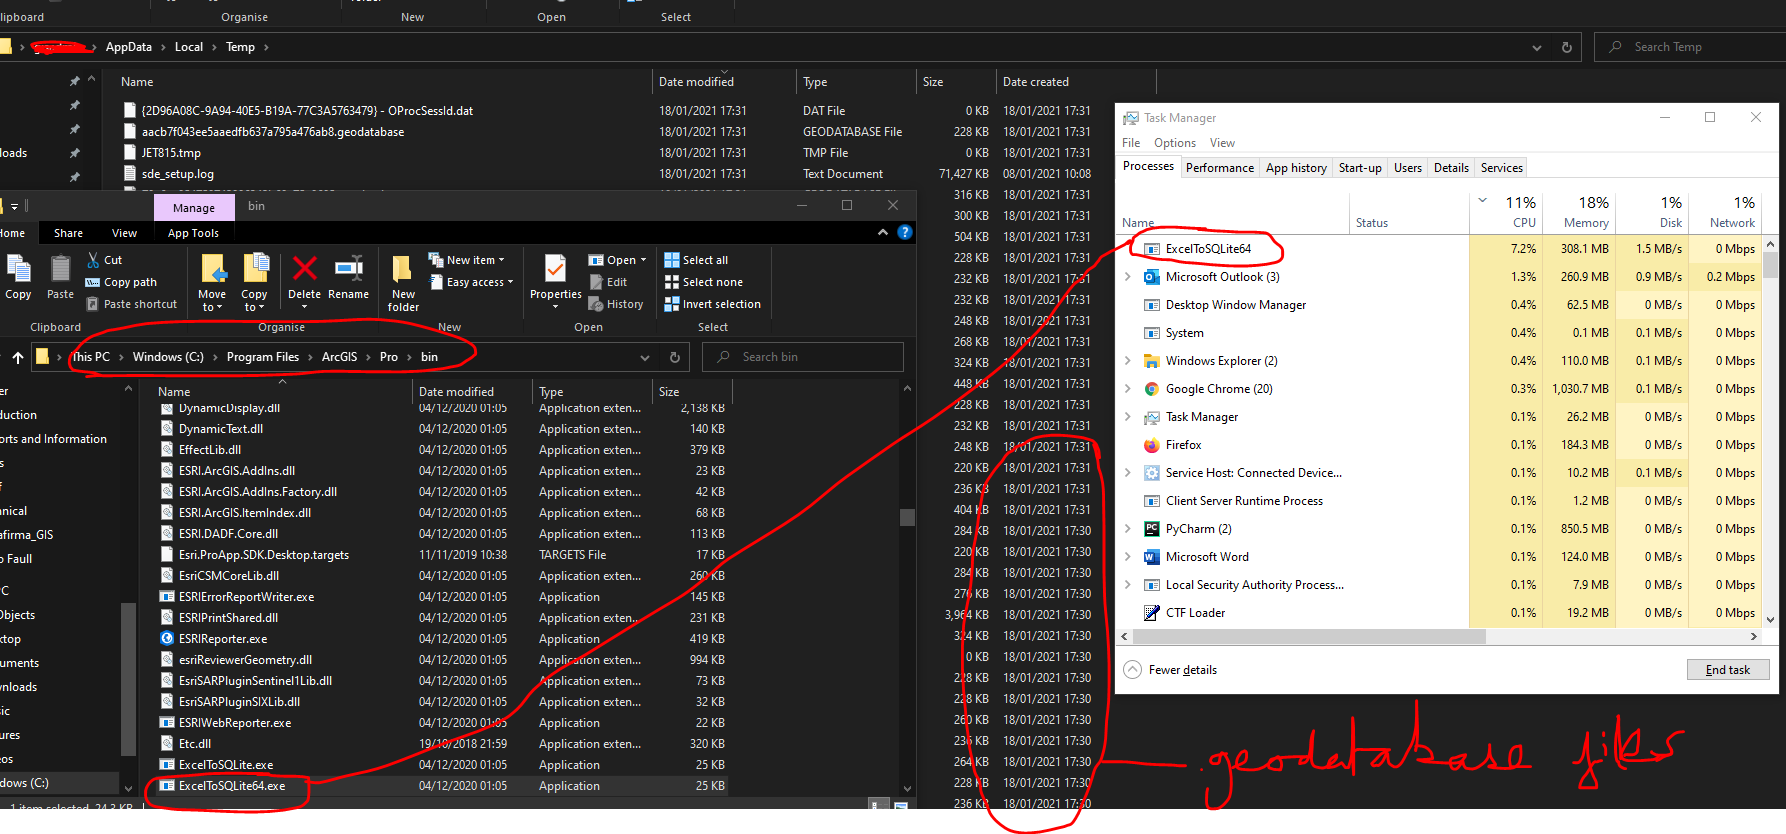Screen dimensions: 1786x834
Task: Click Invert selection in the ribbon
Action: [x=712, y=304]
